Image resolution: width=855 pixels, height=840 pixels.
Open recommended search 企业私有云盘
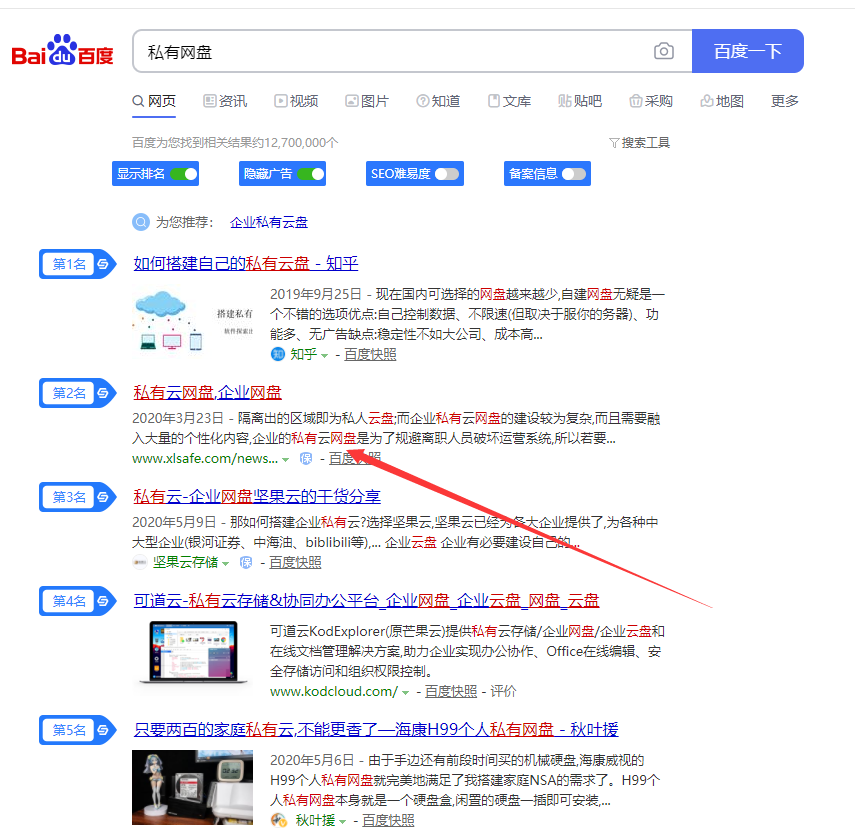click(x=269, y=223)
